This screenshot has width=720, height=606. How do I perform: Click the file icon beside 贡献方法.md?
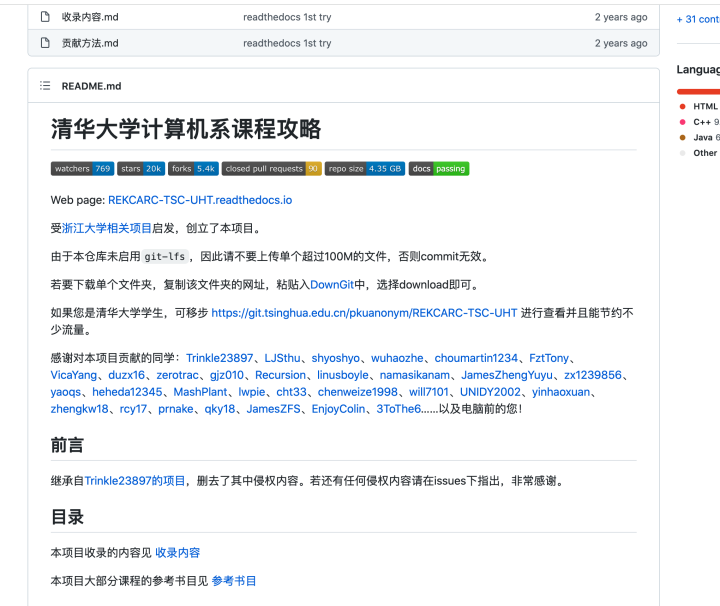(x=45, y=43)
